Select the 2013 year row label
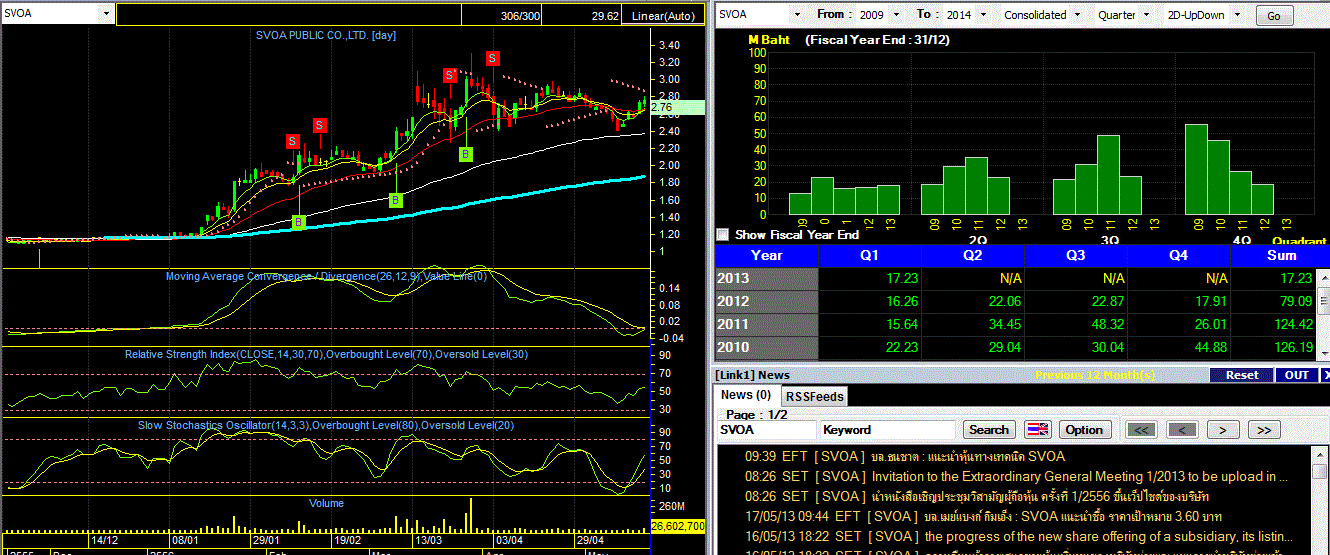Image resolution: width=1330 pixels, height=555 pixels. click(766, 279)
